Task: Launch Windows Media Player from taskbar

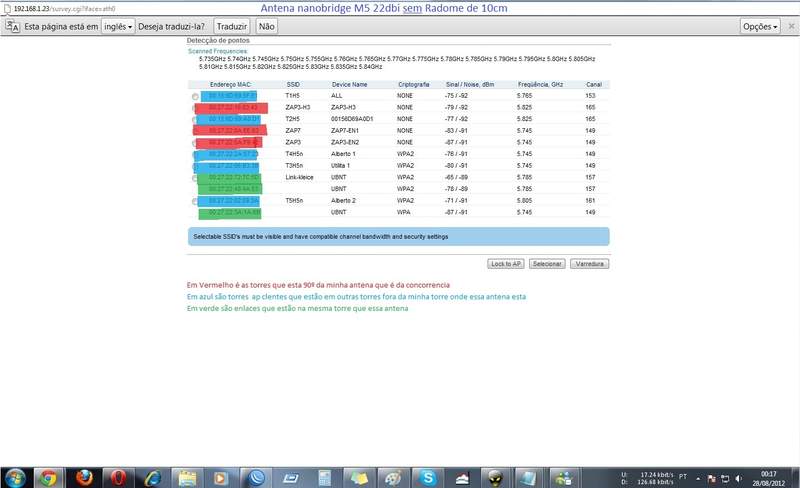Action: (x=221, y=478)
